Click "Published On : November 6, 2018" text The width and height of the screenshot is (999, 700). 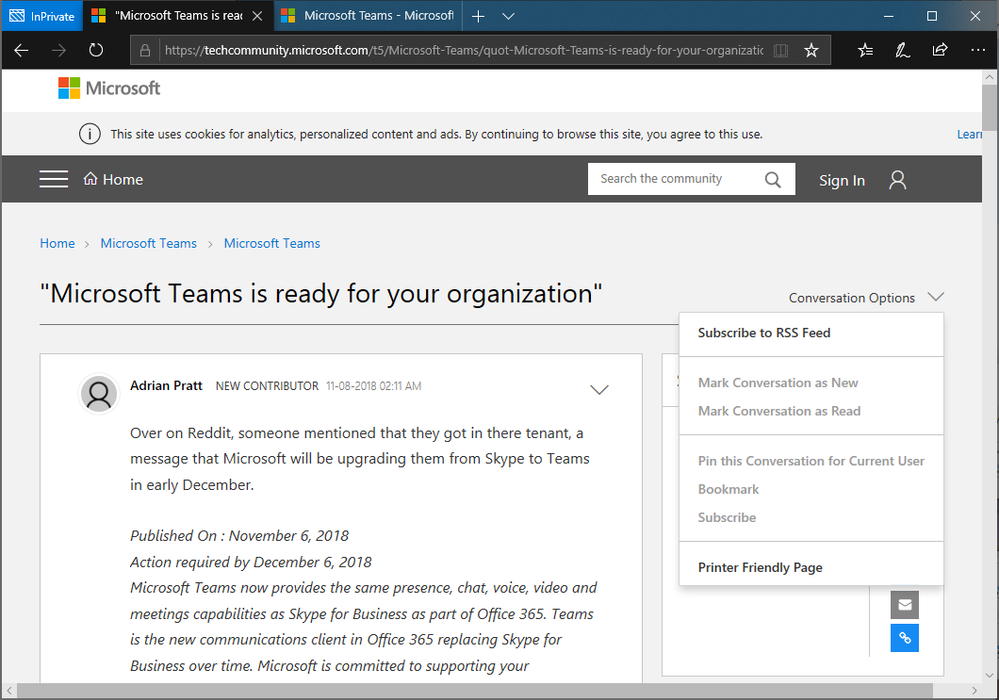tap(240, 536)
